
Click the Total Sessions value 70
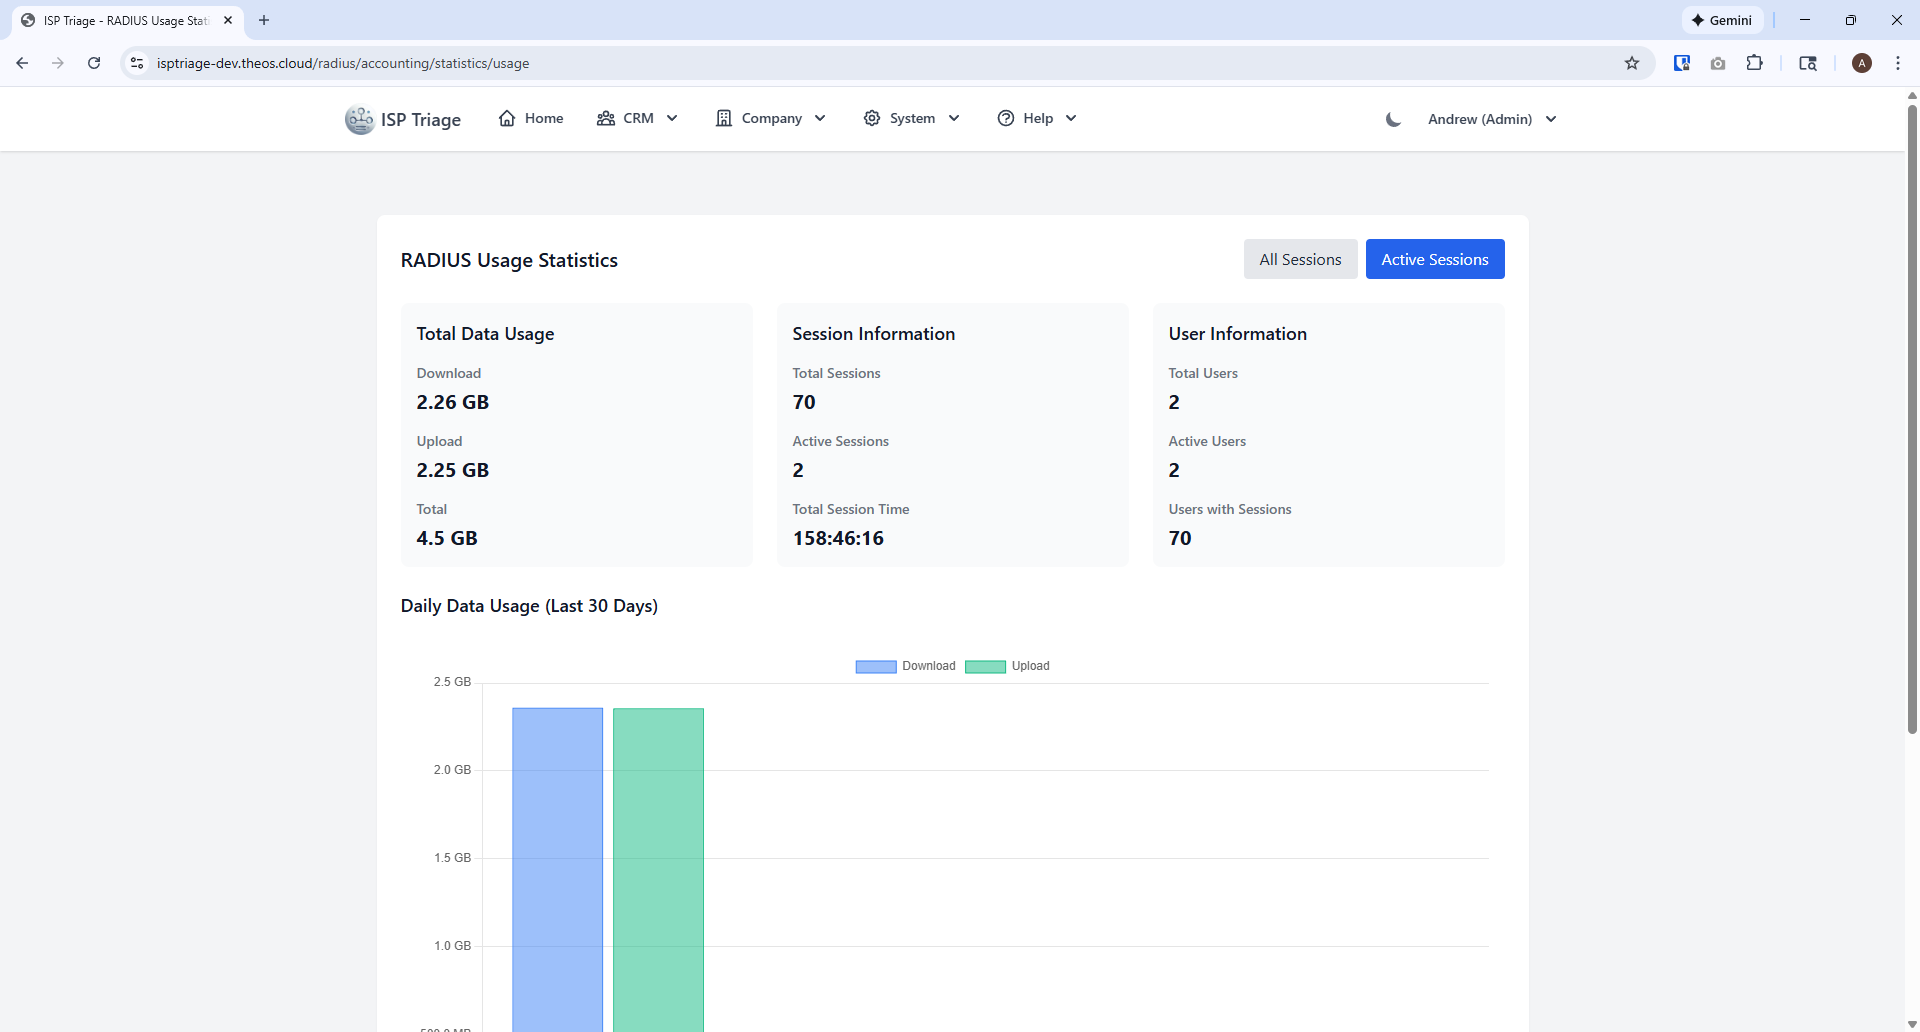pyautogui.click(x=804, y=402)
